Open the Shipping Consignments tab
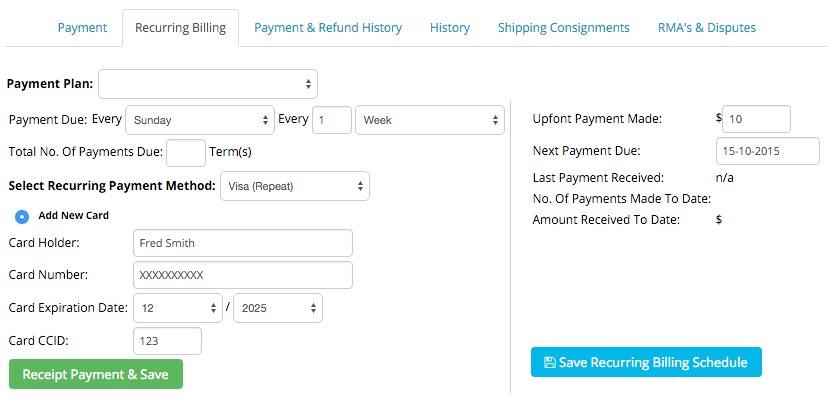The height and width of the screenshot is (397, 828). 563,27
